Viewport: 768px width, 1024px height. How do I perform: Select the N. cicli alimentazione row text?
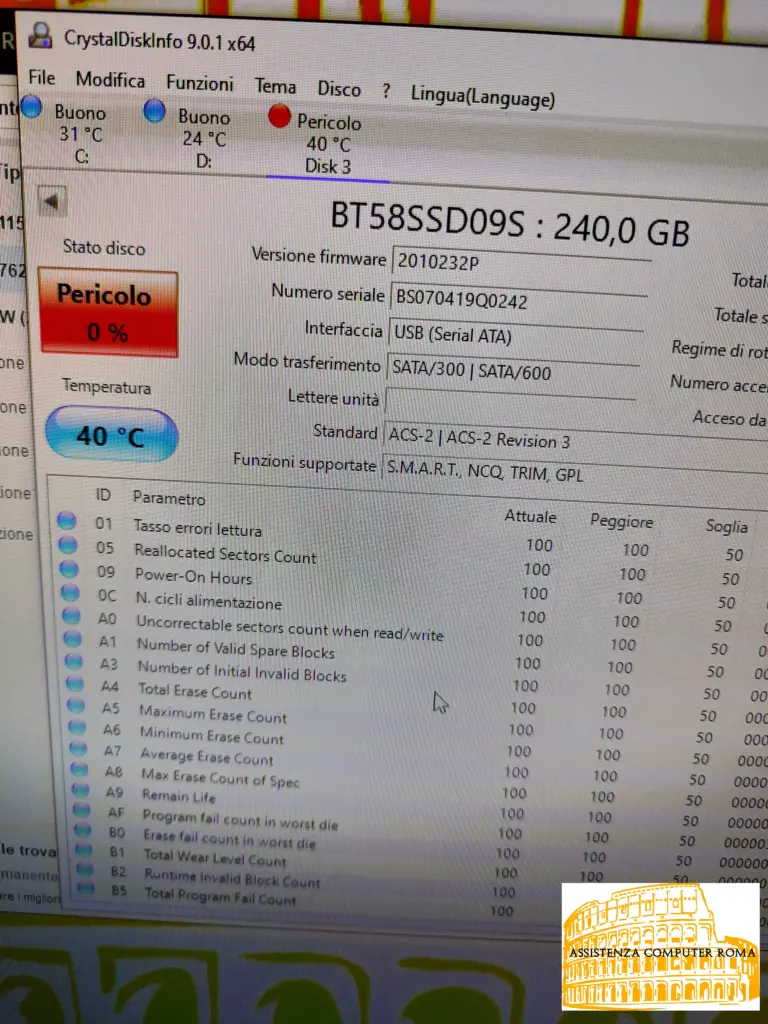[x=208, y=600]
